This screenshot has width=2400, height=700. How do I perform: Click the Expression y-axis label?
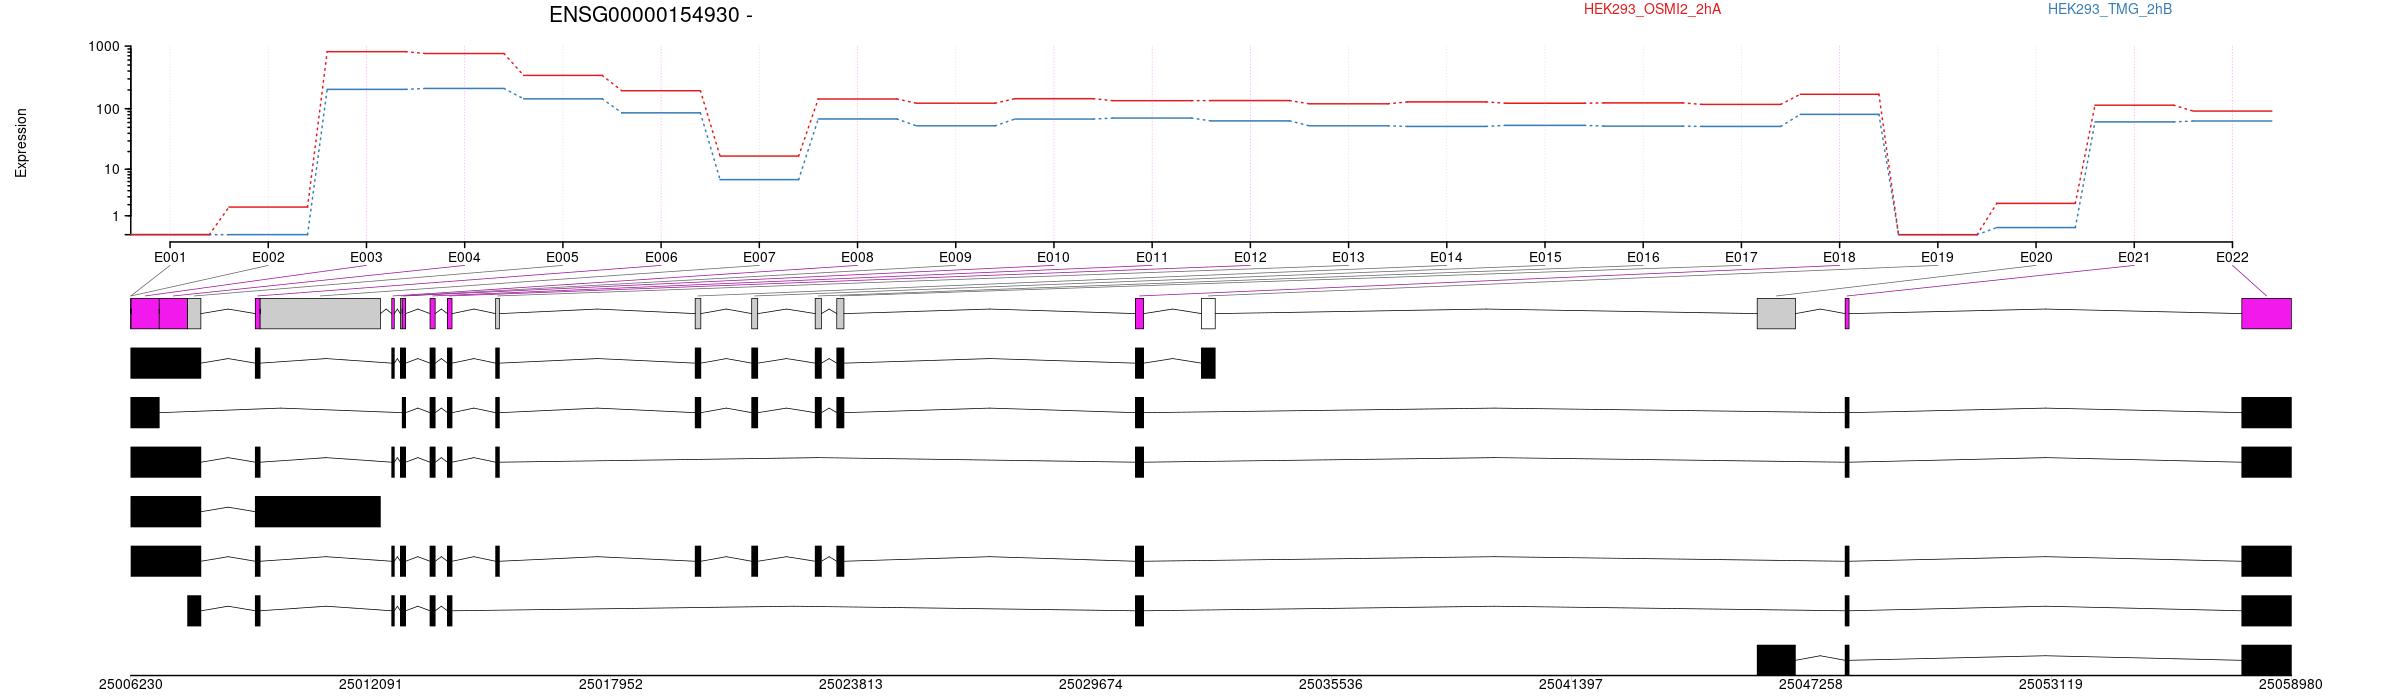point(21,143)
